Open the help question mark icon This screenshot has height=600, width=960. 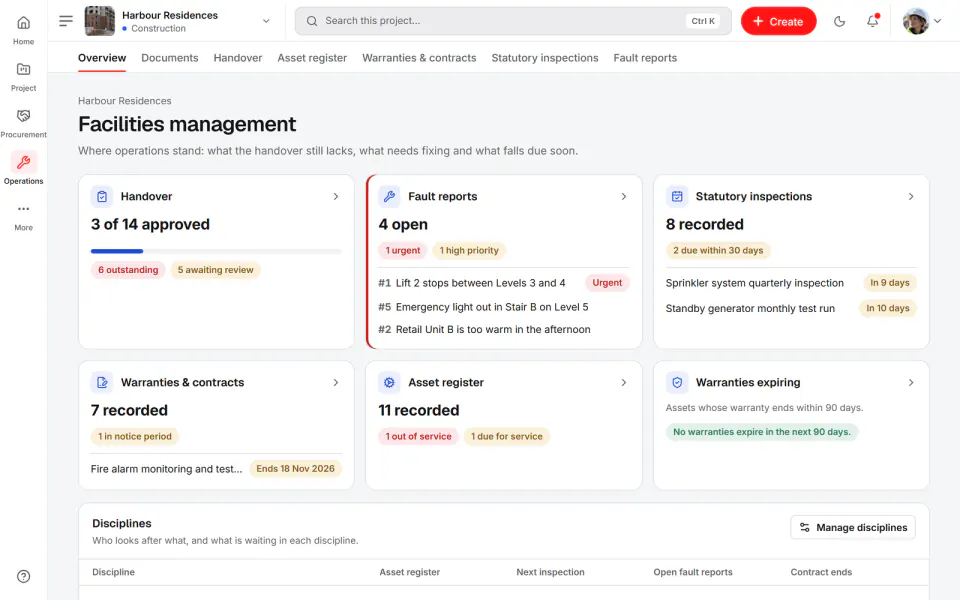pos(23,576)
